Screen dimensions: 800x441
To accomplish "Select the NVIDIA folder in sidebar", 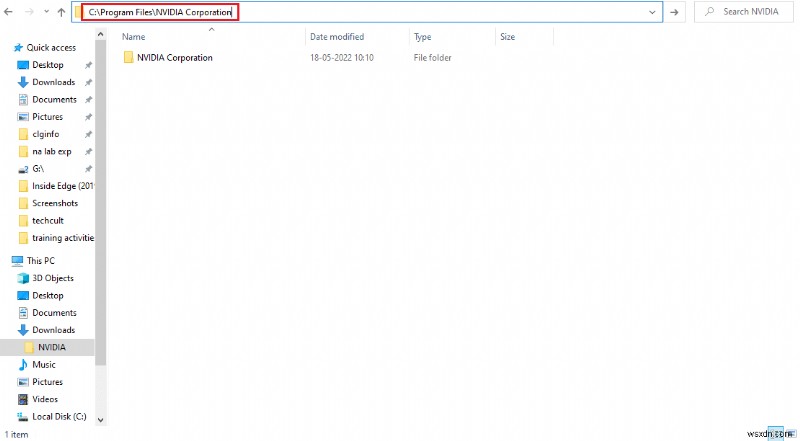I will click(x=52, y=347).
